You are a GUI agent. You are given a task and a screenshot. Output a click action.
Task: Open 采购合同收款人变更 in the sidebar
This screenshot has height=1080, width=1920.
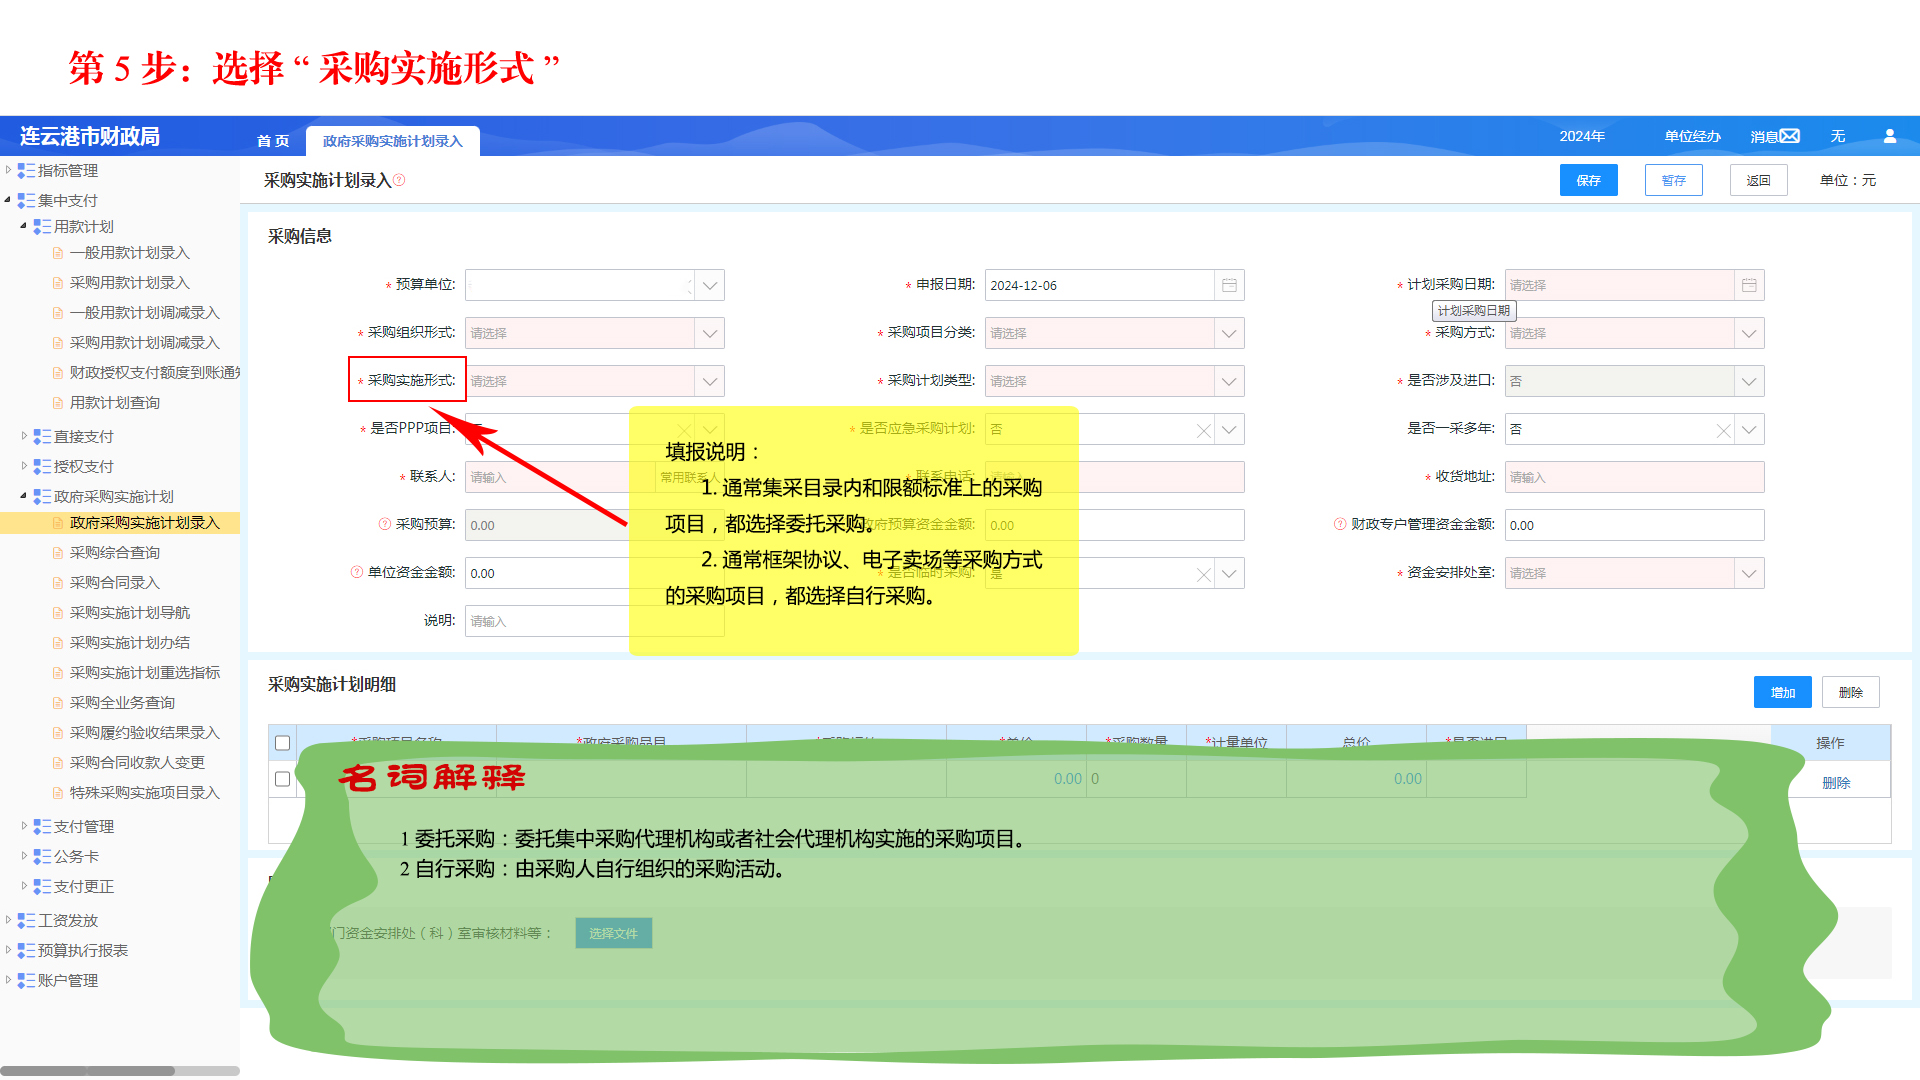pyautogui.click(x=137, y=763)
